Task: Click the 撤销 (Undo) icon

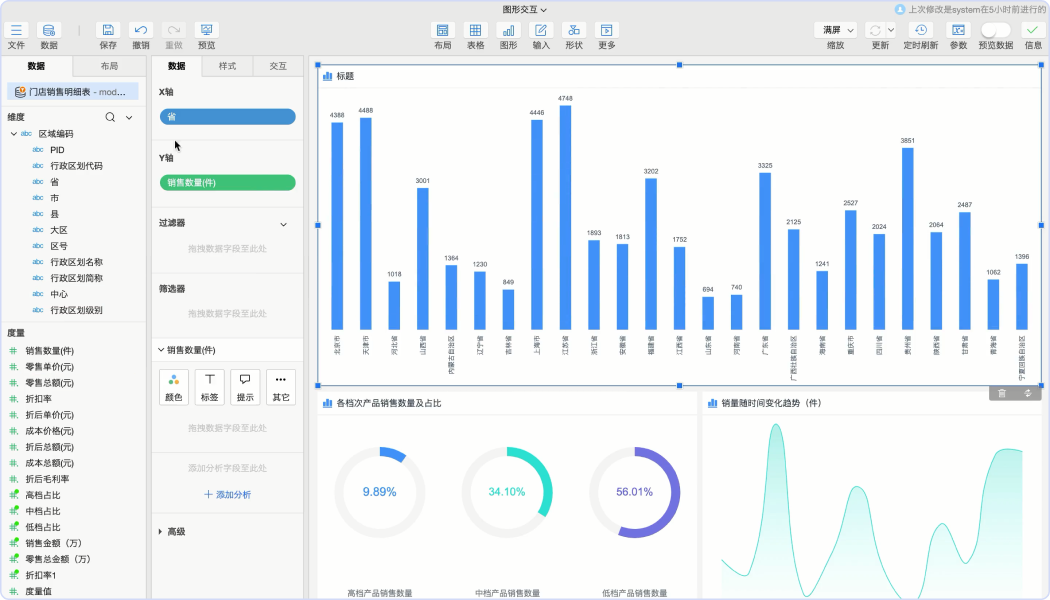Action: [x=141, y=31]
